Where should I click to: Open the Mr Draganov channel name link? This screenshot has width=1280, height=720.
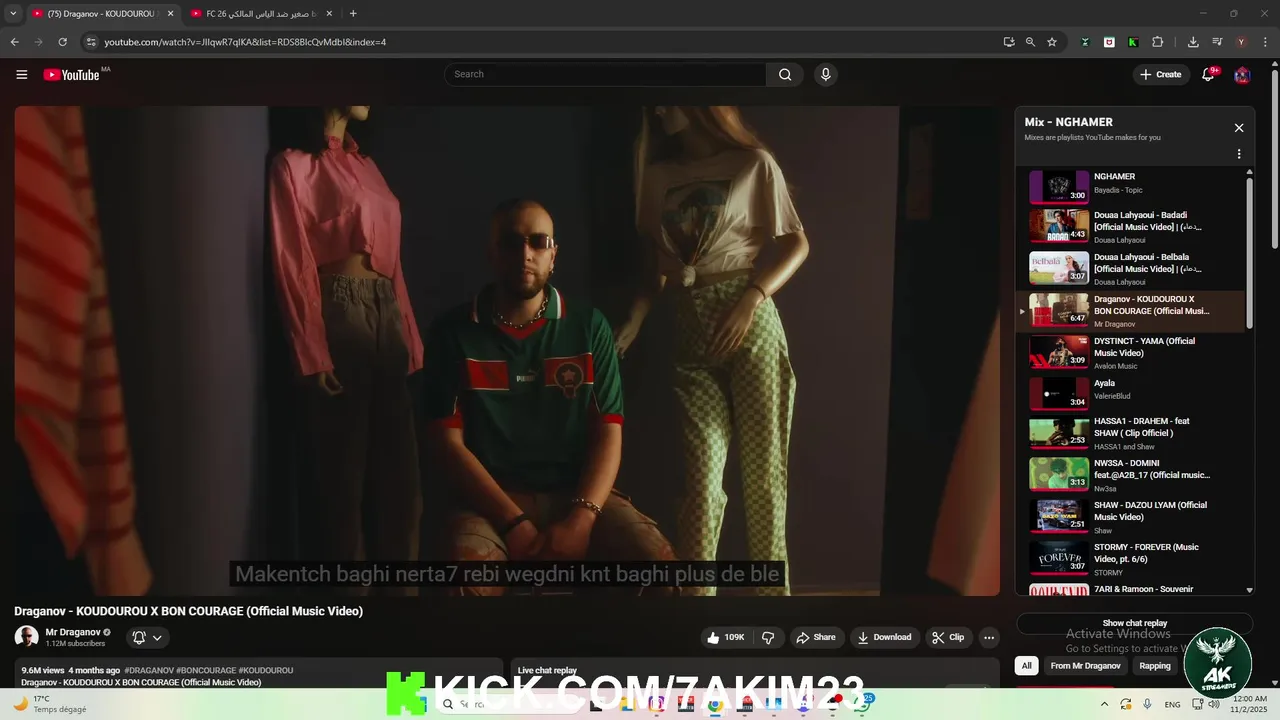(73, 632)
